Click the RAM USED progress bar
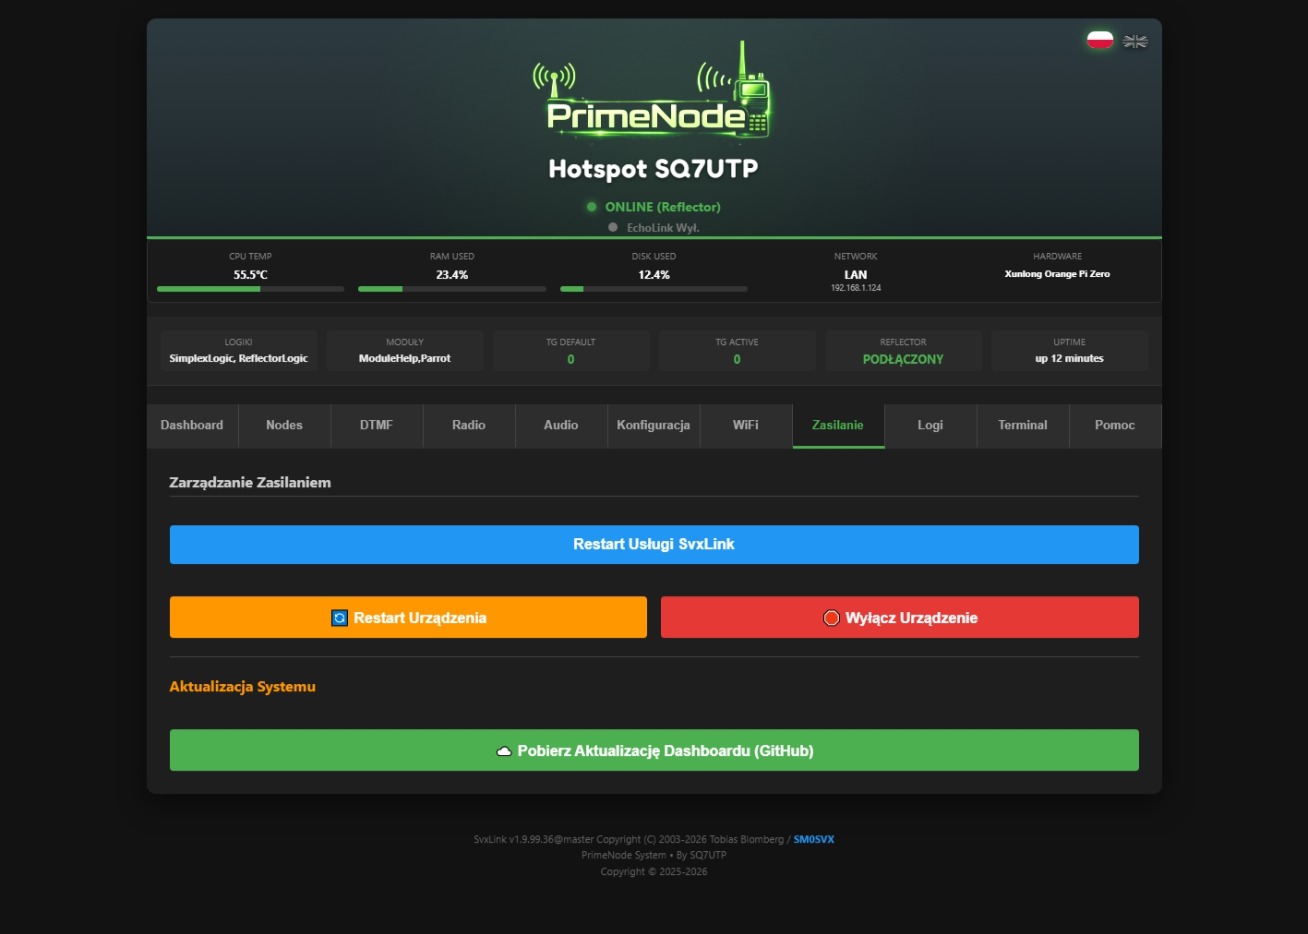 452,289
